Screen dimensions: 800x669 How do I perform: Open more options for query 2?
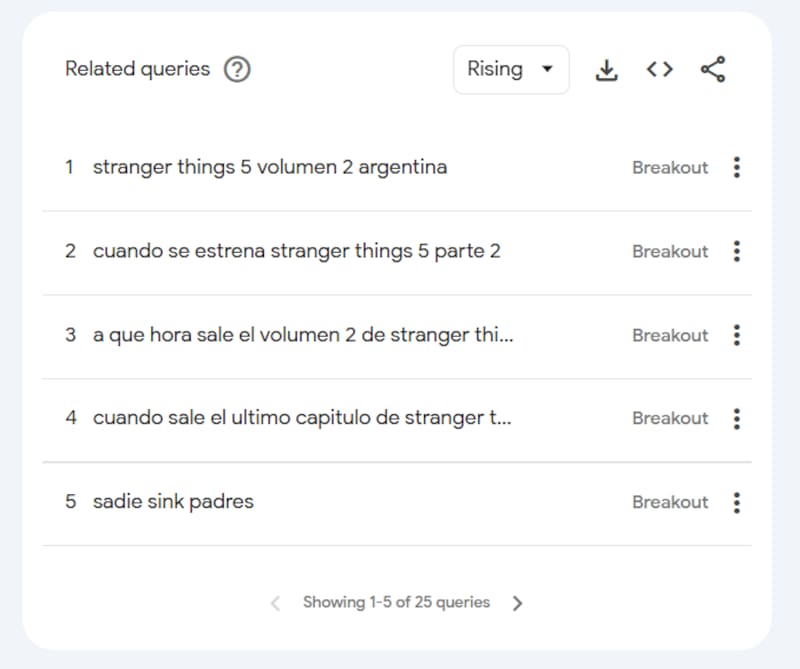[737, 252]
